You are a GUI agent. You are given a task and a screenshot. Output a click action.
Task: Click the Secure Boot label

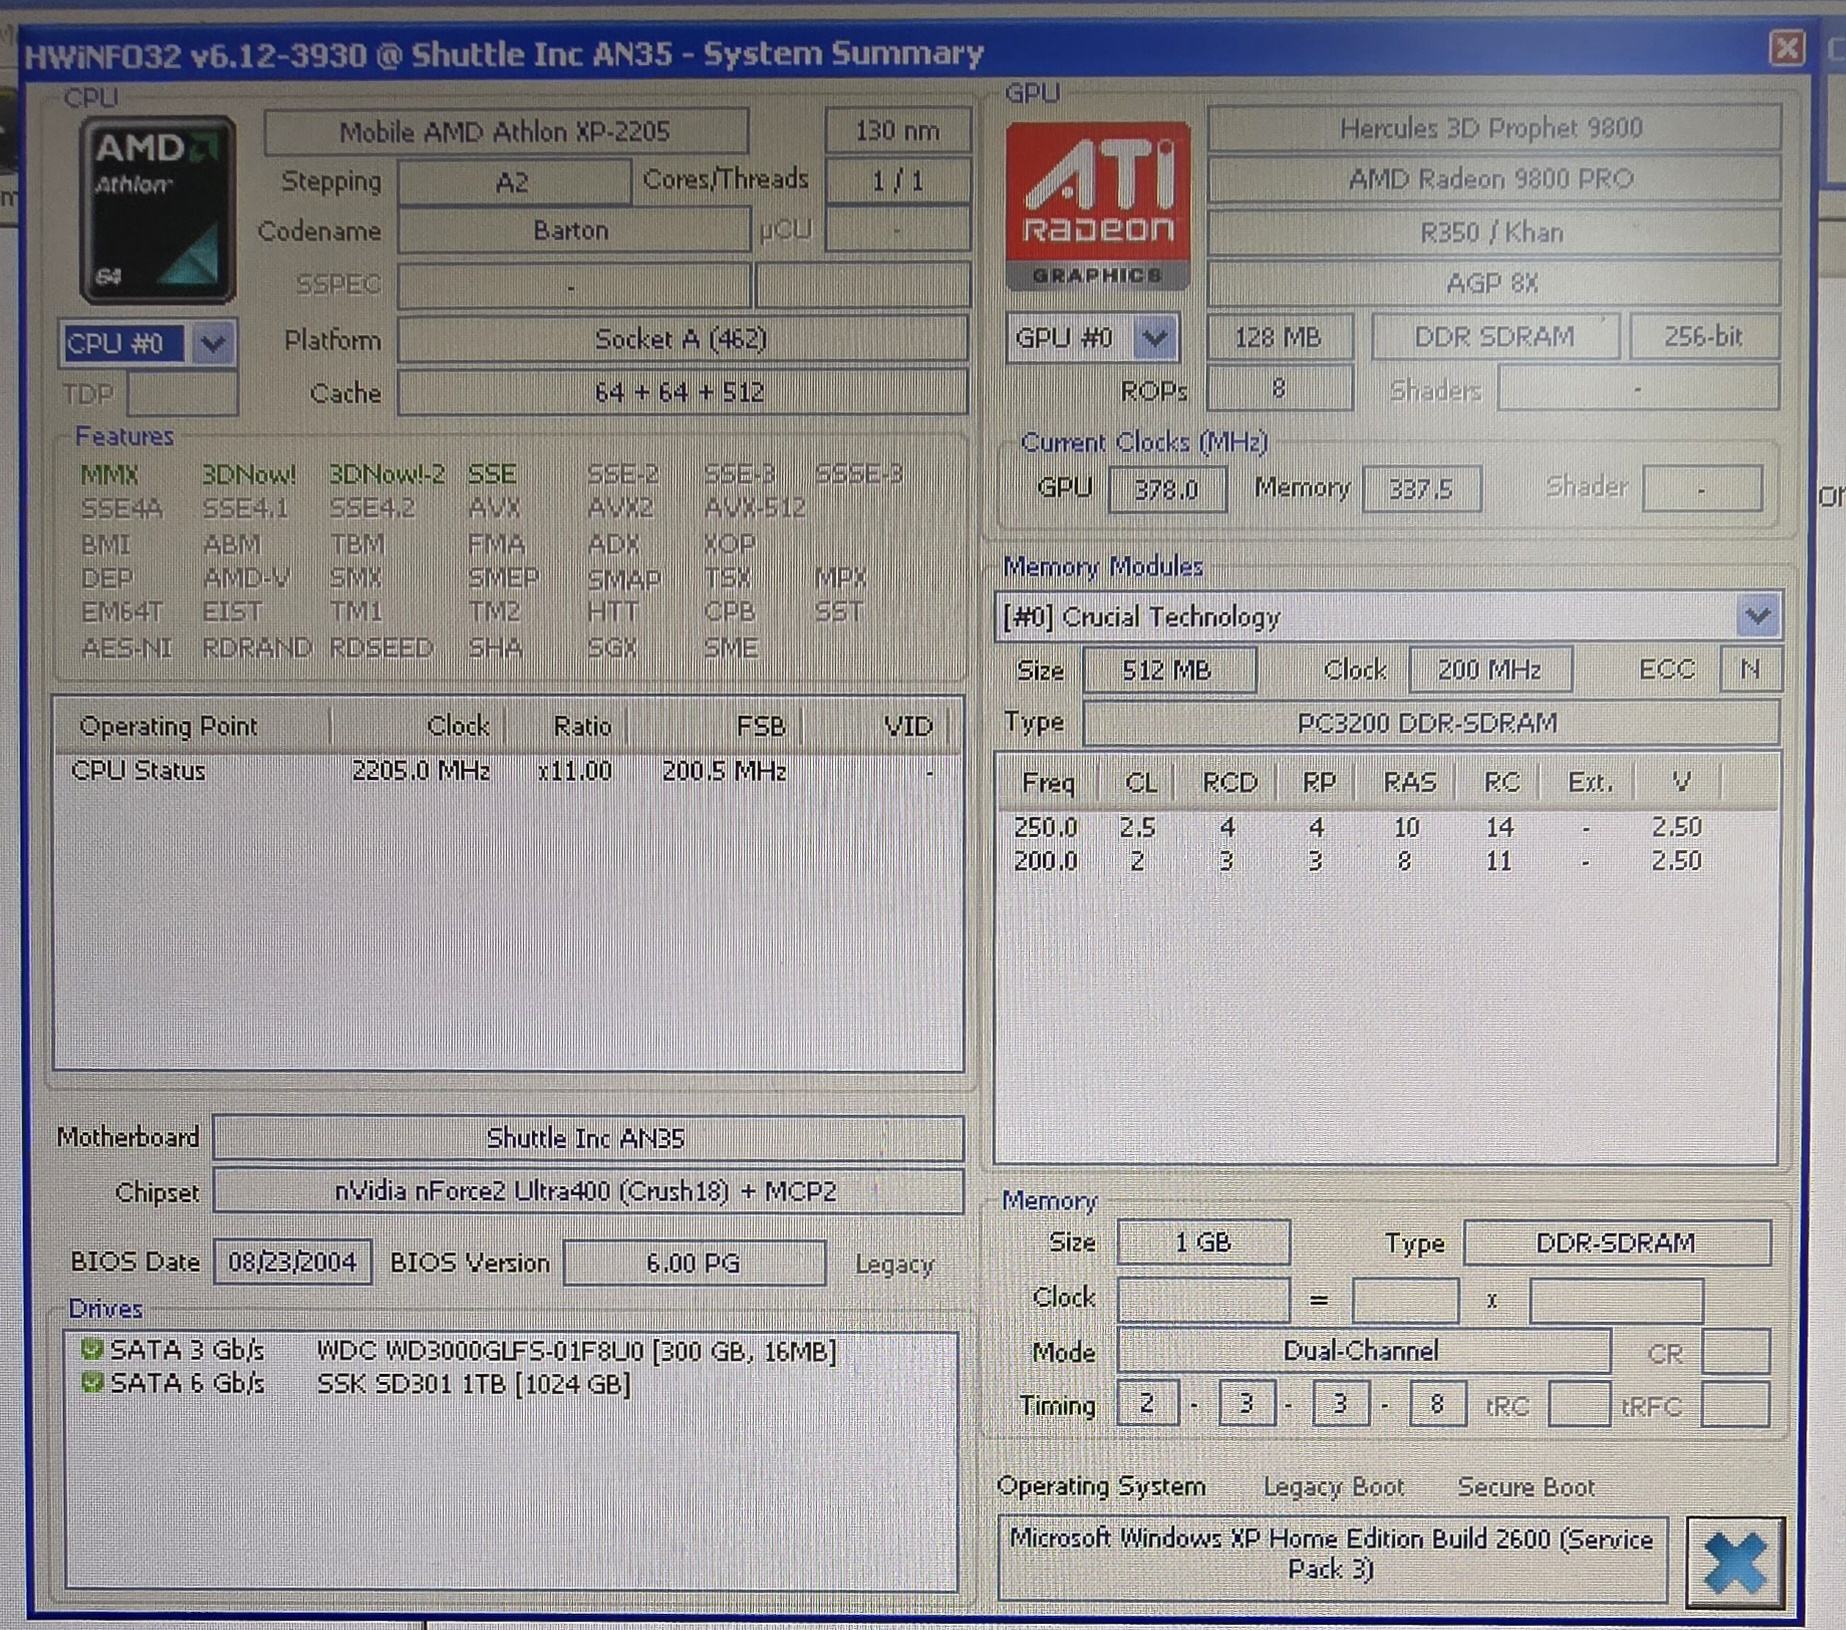[x=1526, y=1487]
